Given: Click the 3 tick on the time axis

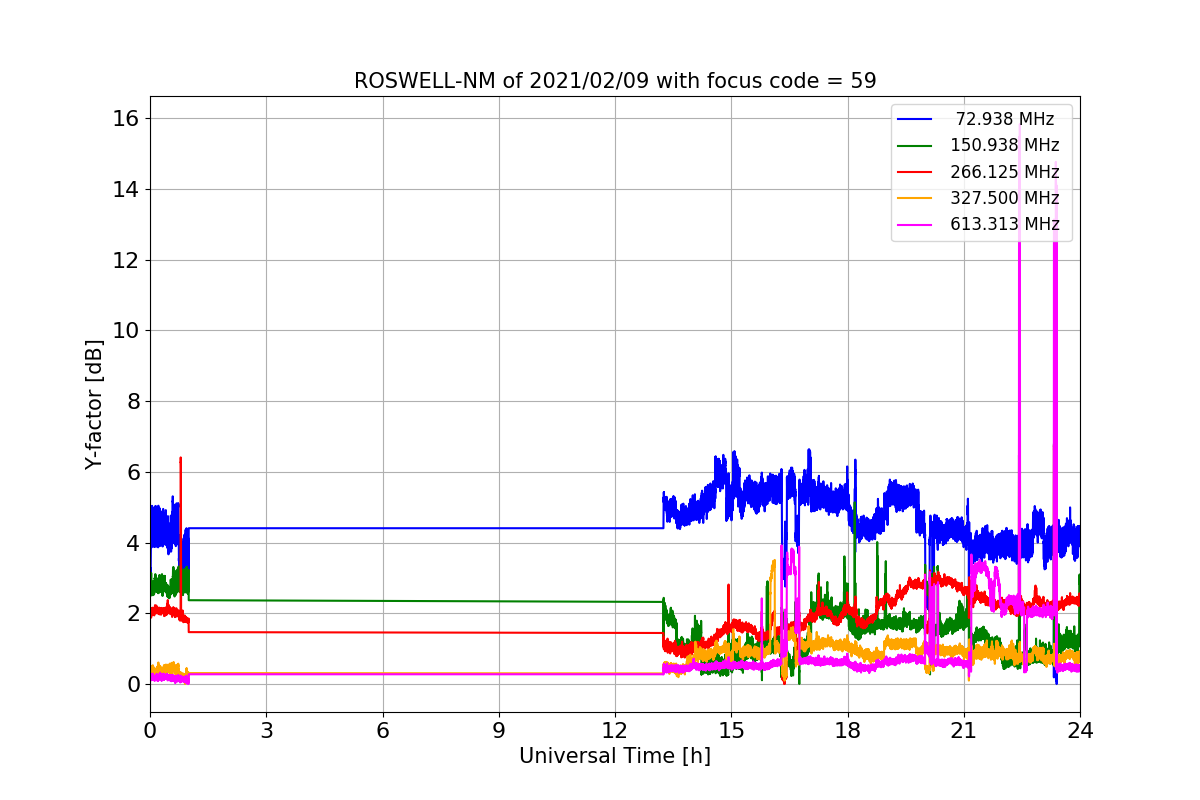Looking at the screenshot, I should coord(266,730).
